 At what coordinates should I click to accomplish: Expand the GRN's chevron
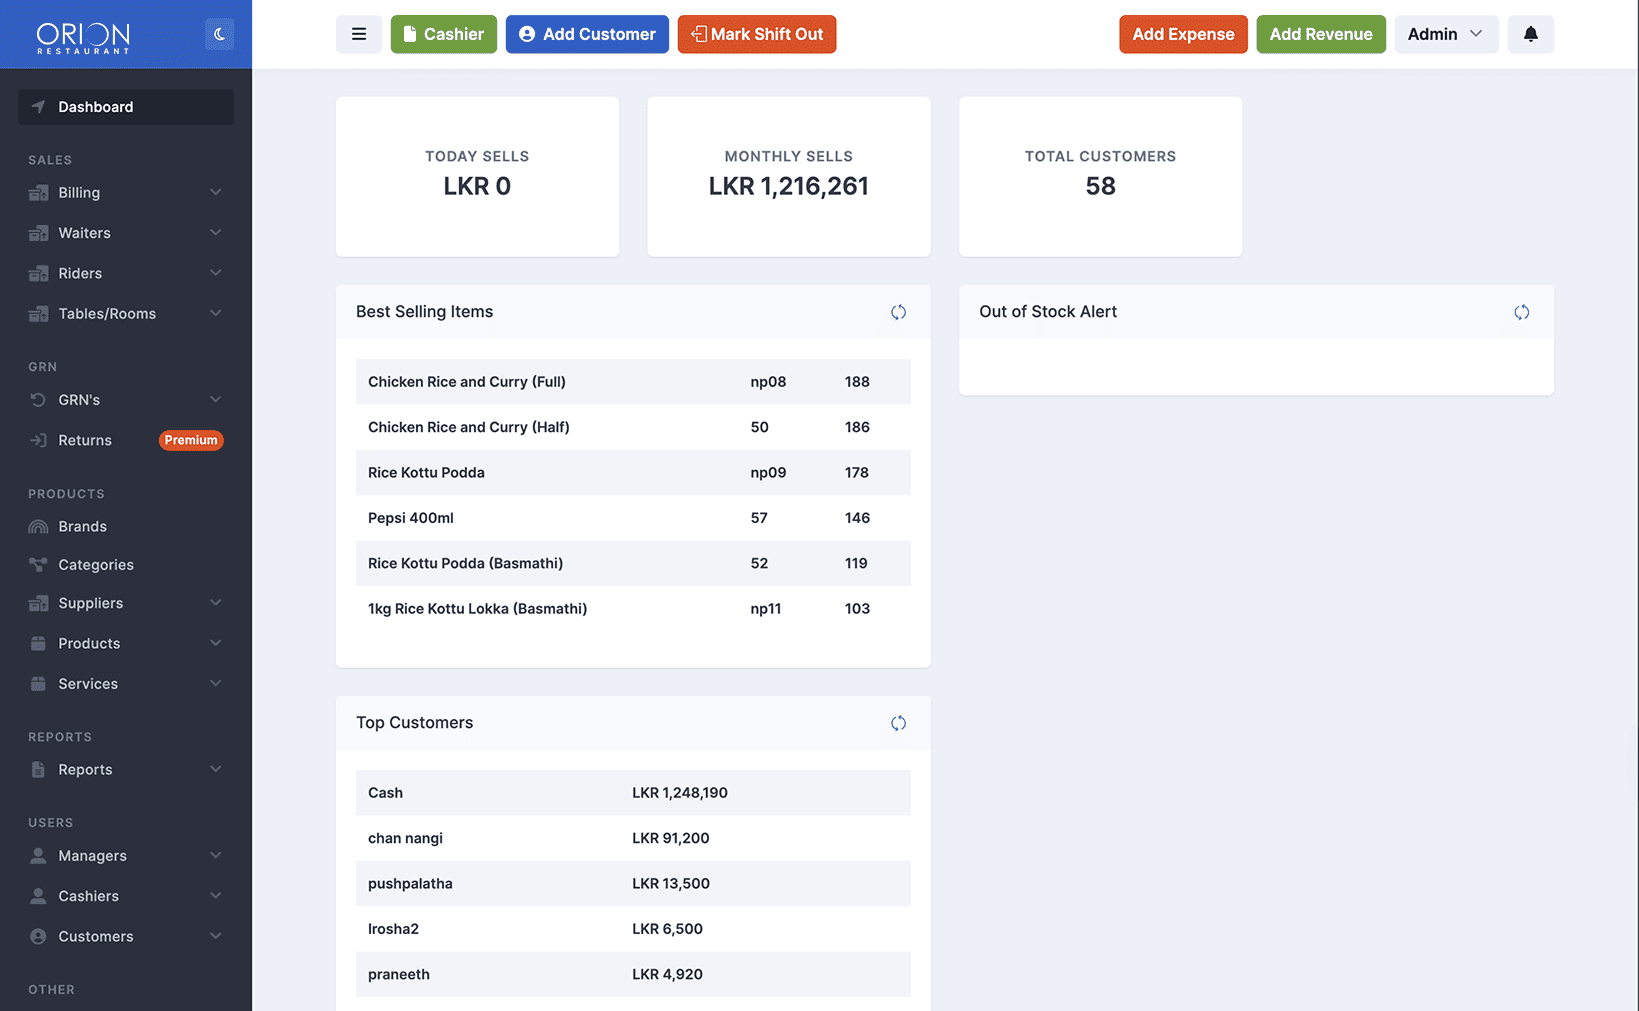point(215,399)
